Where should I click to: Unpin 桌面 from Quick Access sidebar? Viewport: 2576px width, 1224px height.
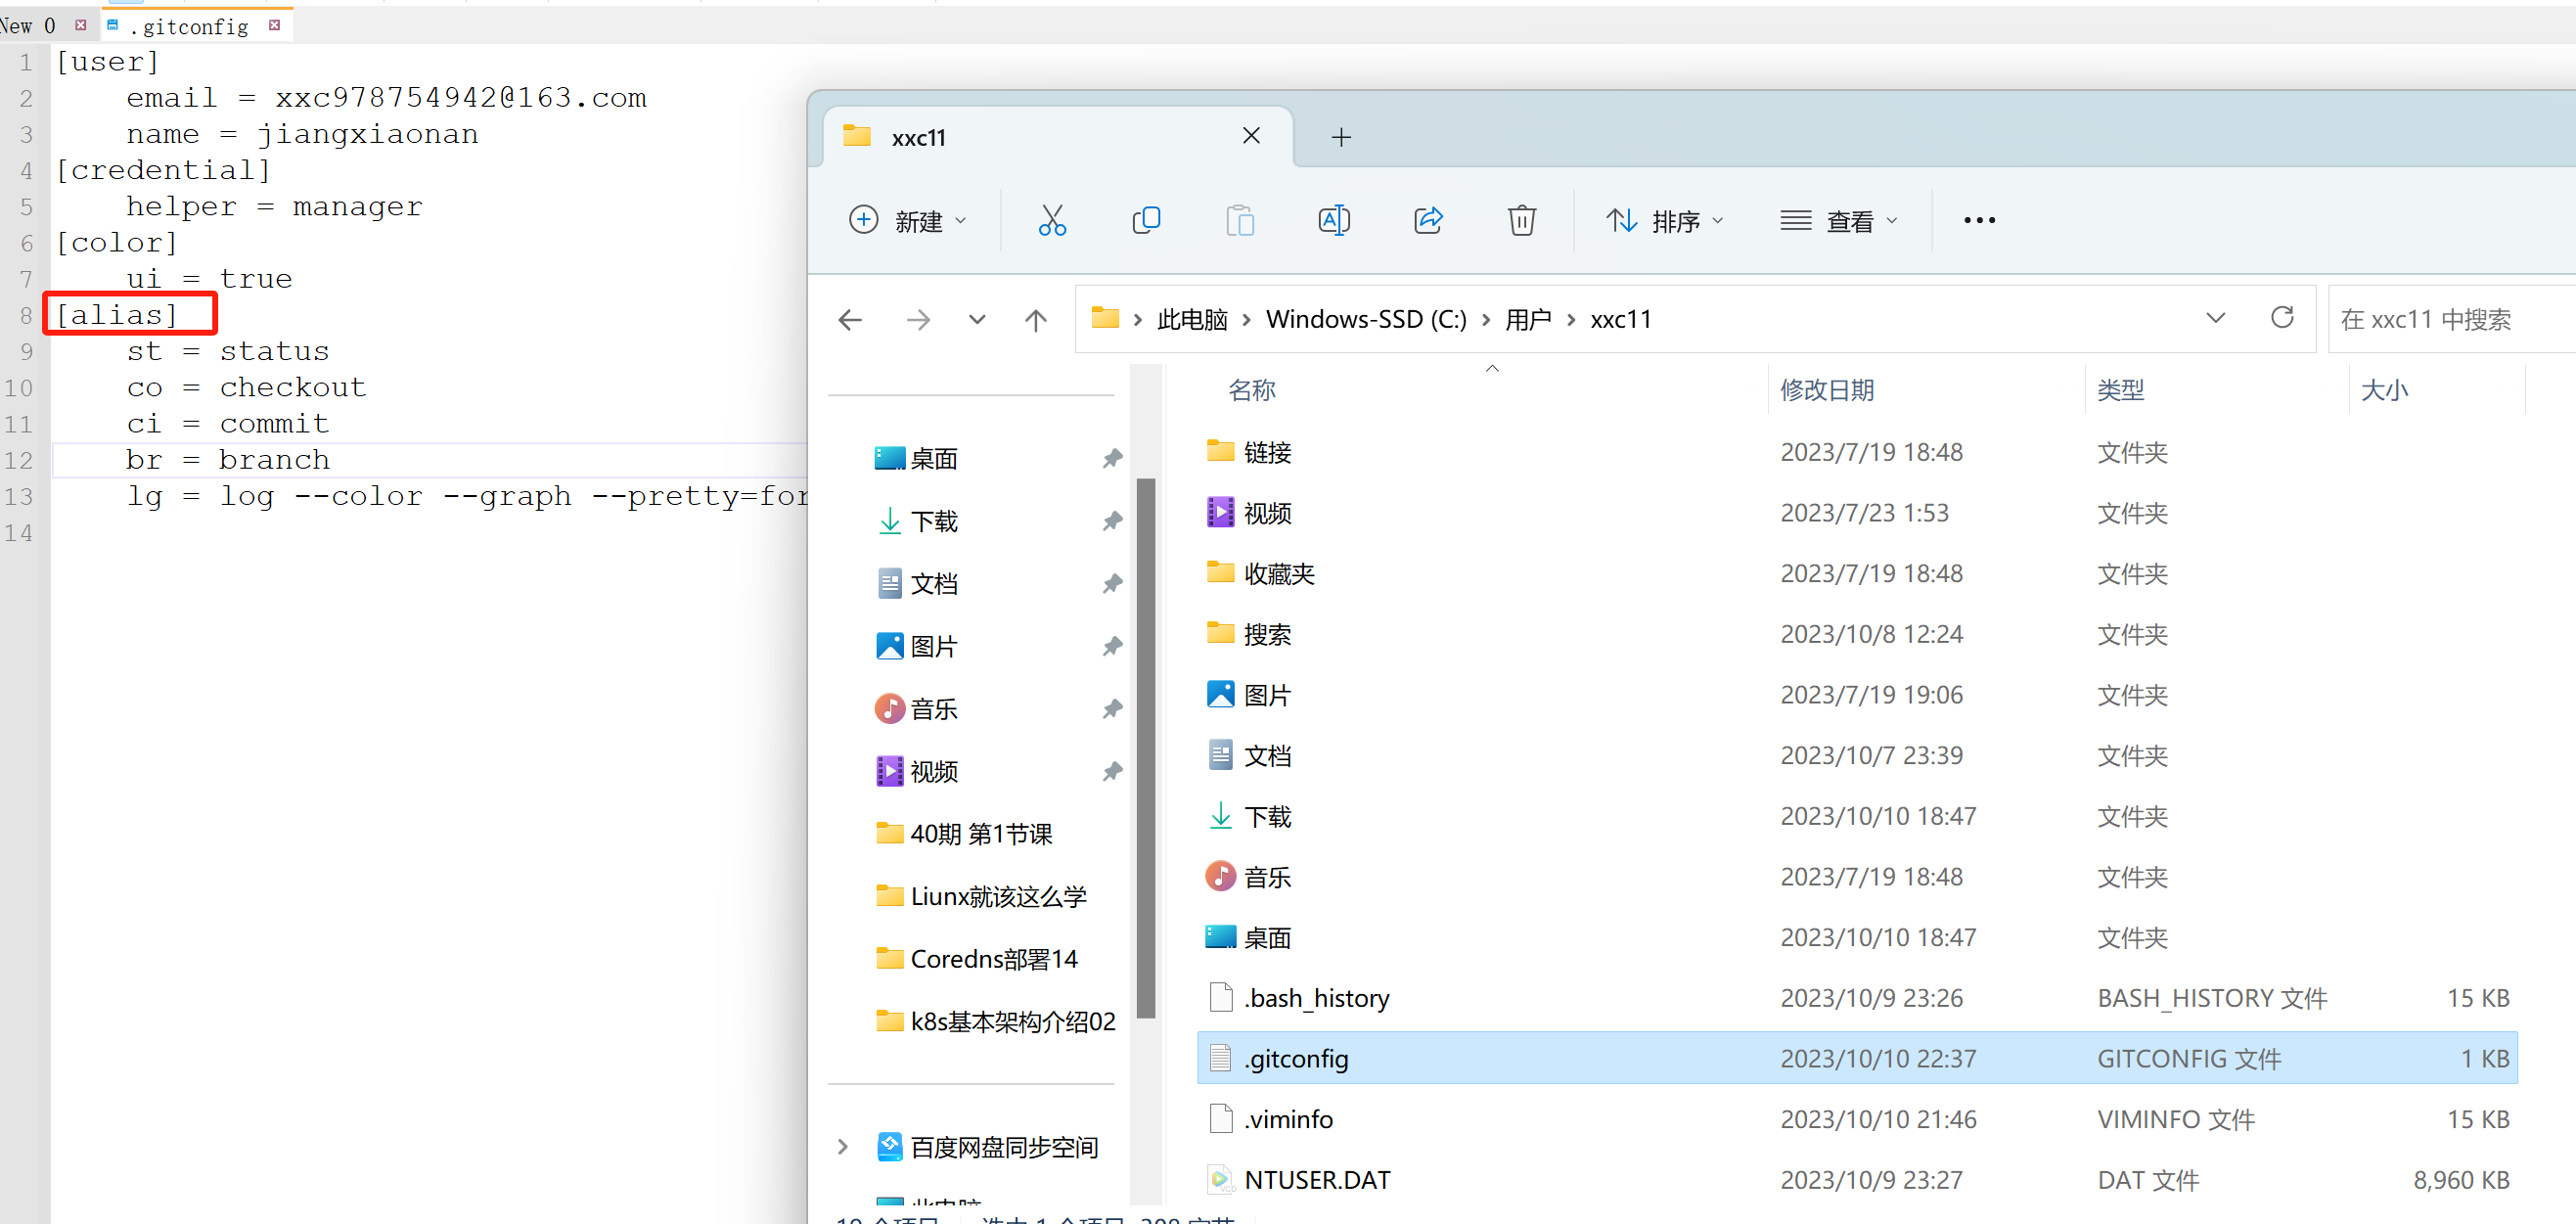tap(1112, 458)
